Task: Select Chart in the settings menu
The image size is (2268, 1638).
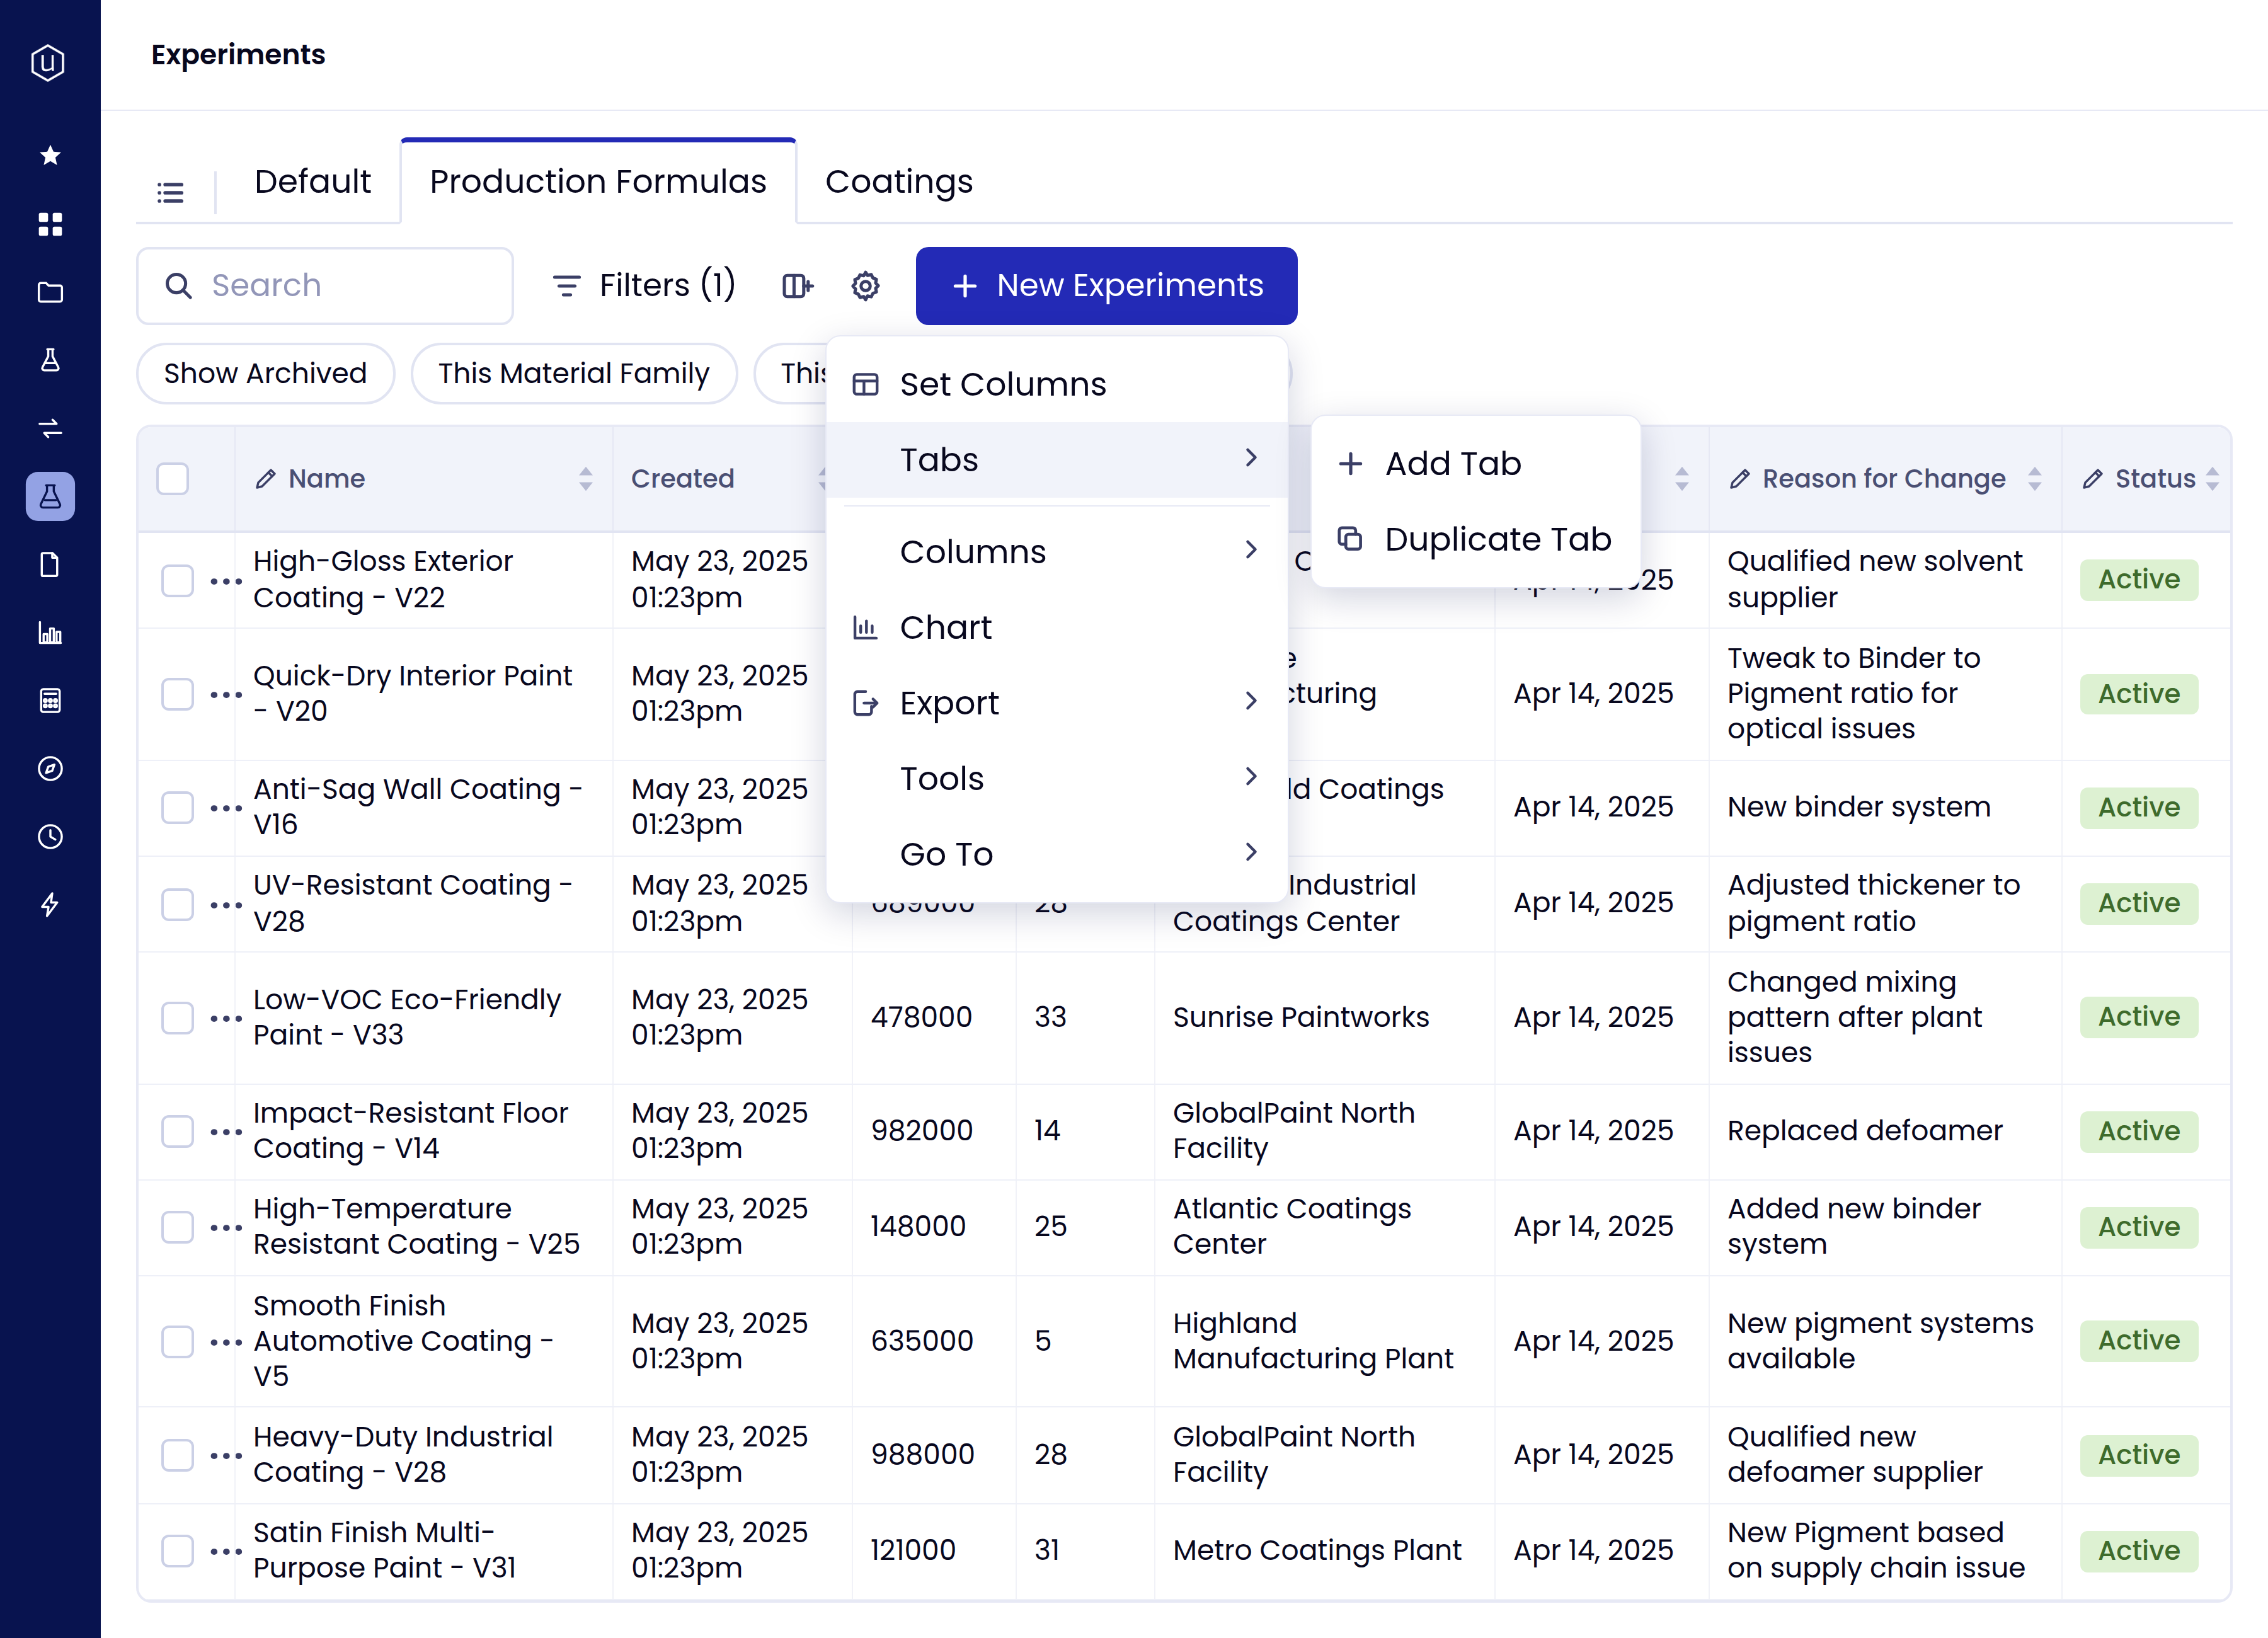Action: pos(1057,627)
